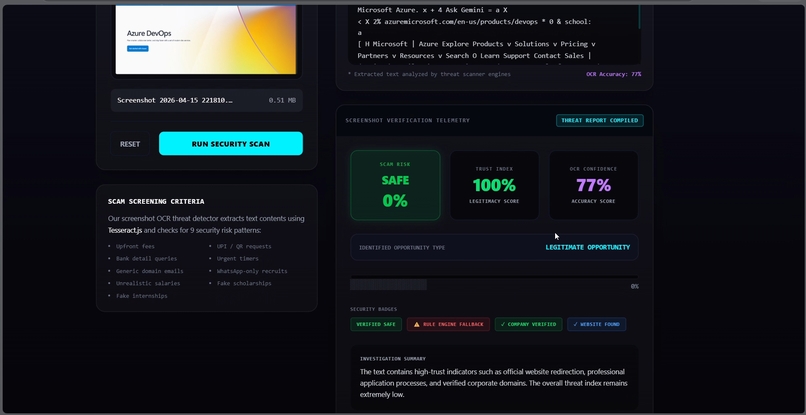
Task: Click the 'Generic domain emails' criteria item
Action: 149,271
